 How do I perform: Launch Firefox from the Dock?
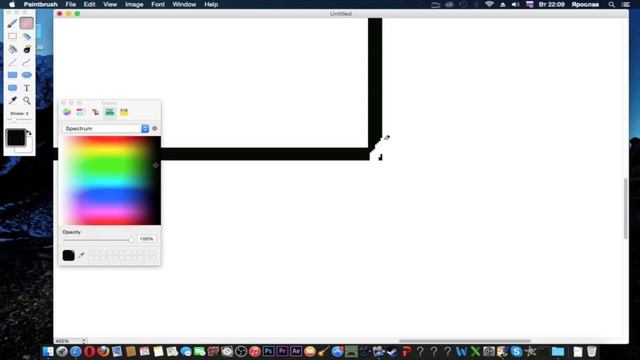click(x=103, y=351)
